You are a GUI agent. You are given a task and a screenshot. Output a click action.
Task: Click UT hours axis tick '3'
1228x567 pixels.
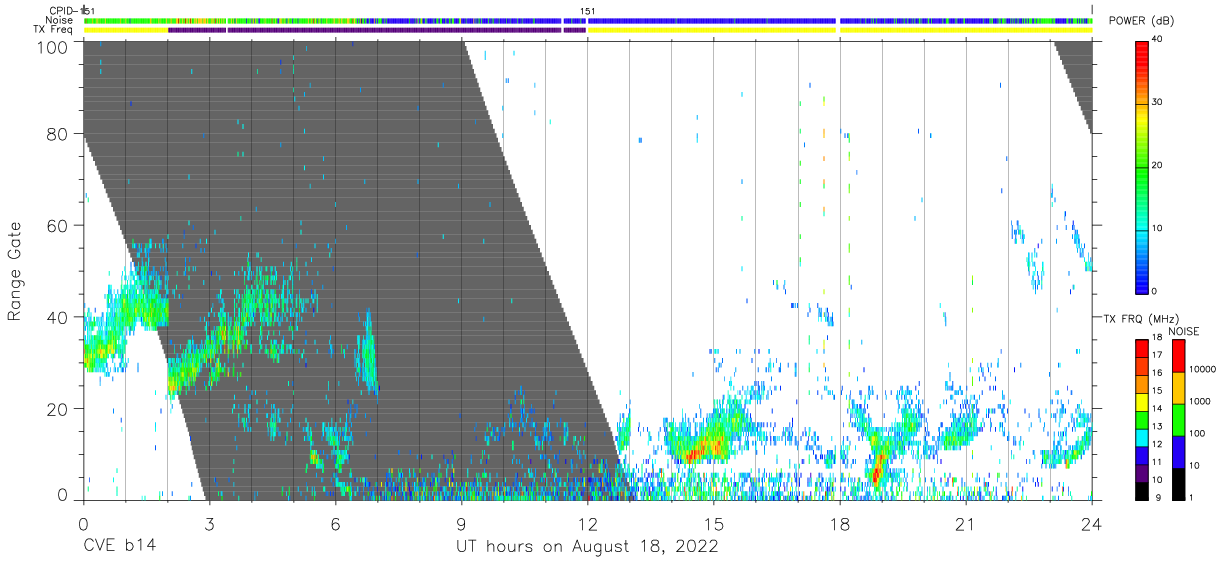point(209,525)
